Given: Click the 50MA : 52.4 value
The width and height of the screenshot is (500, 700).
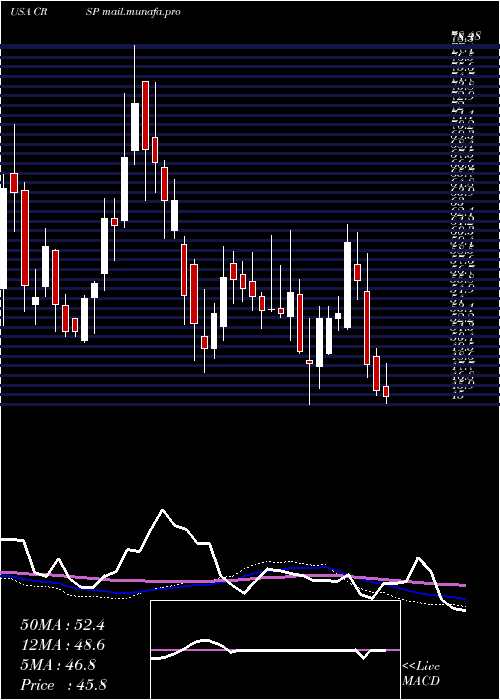Looking at the screenshot, I should pyautogui.click(x=62, y=625).
